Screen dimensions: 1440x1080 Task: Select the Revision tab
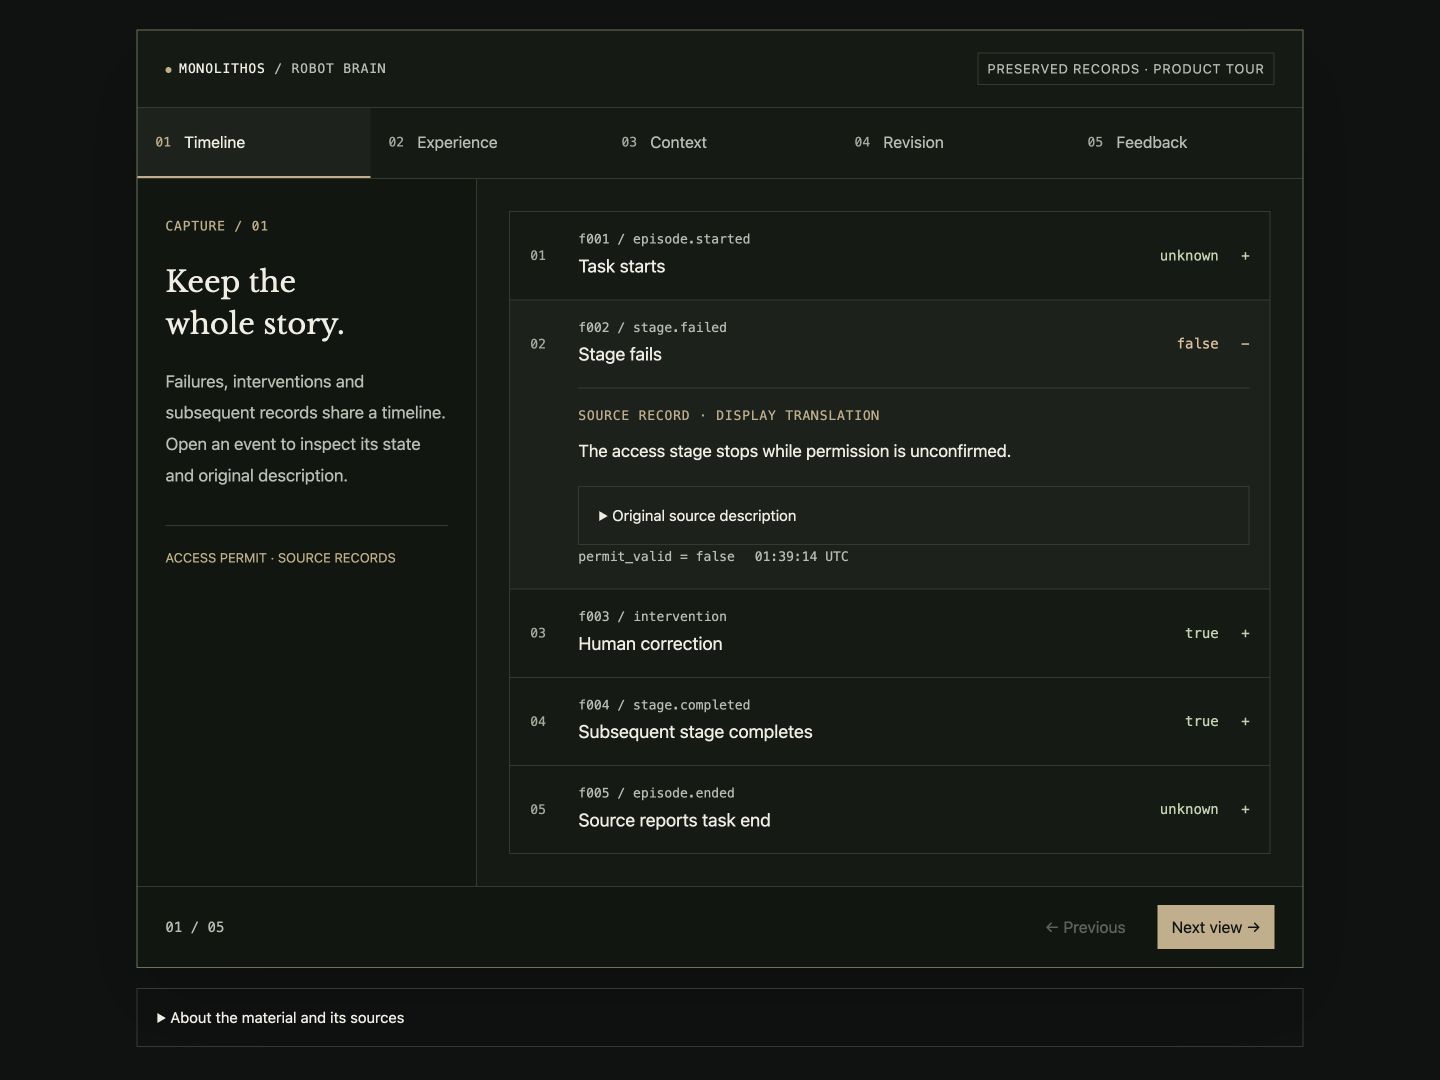point(952,143)
